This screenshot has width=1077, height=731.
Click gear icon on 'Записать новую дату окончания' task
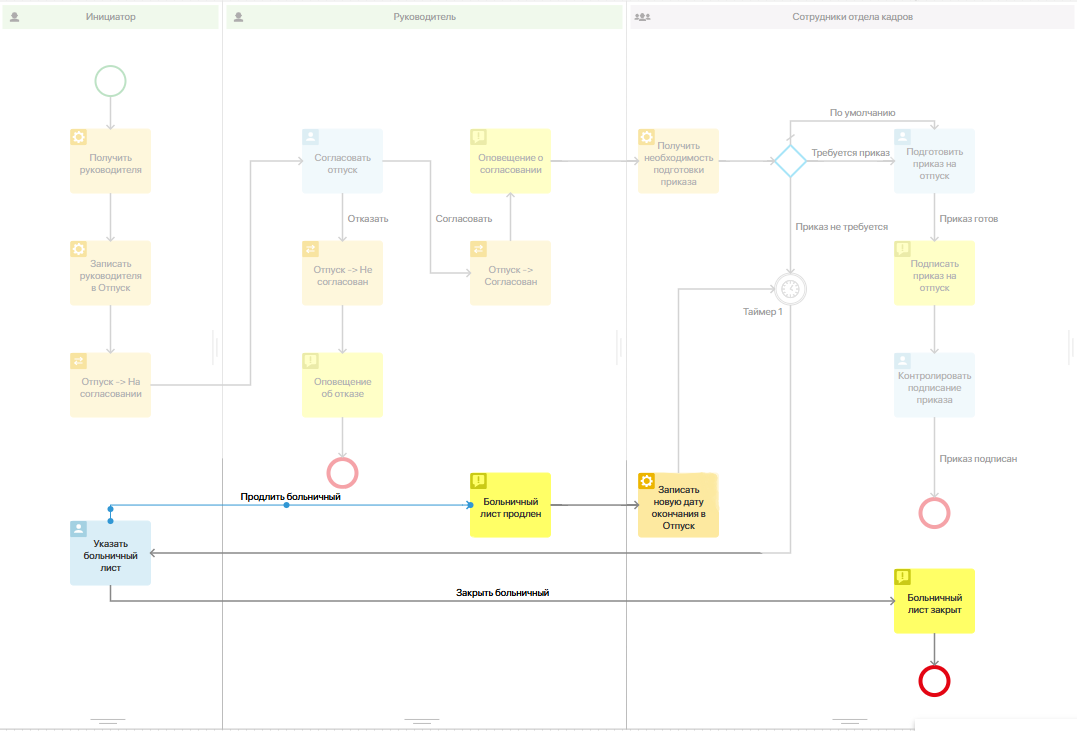point(646,481)
